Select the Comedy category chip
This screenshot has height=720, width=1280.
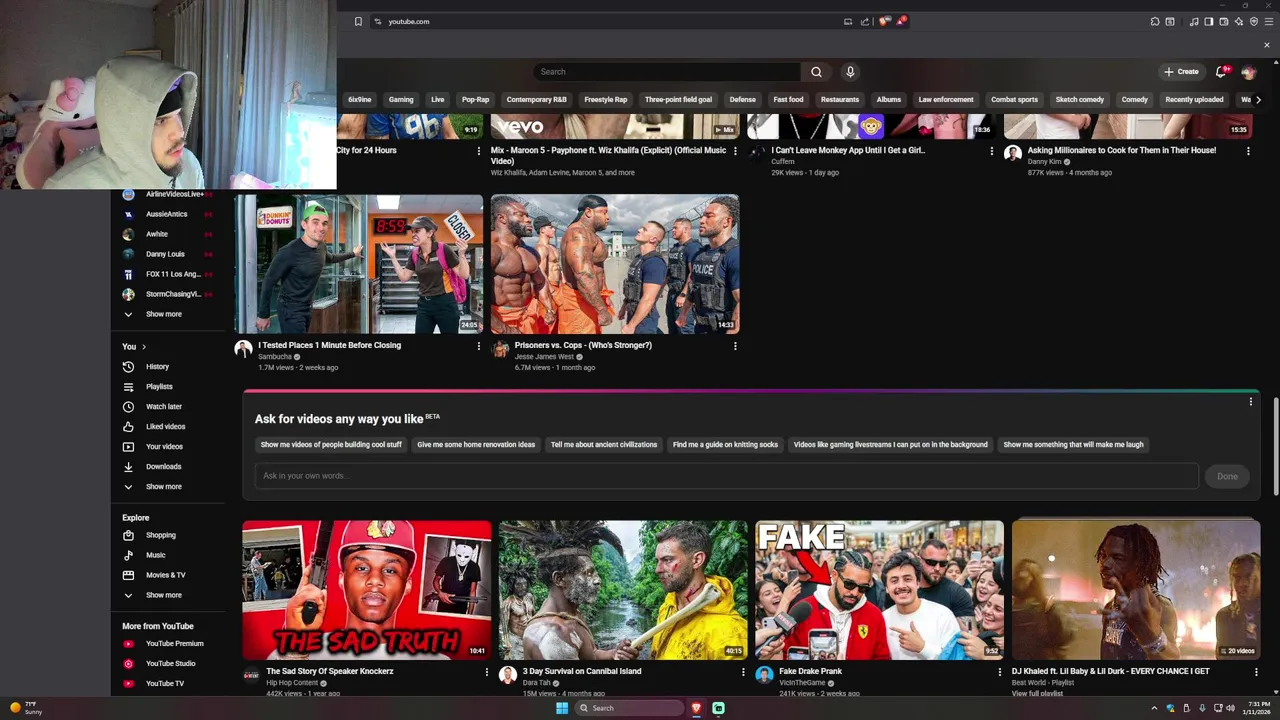click(1134, 100)
